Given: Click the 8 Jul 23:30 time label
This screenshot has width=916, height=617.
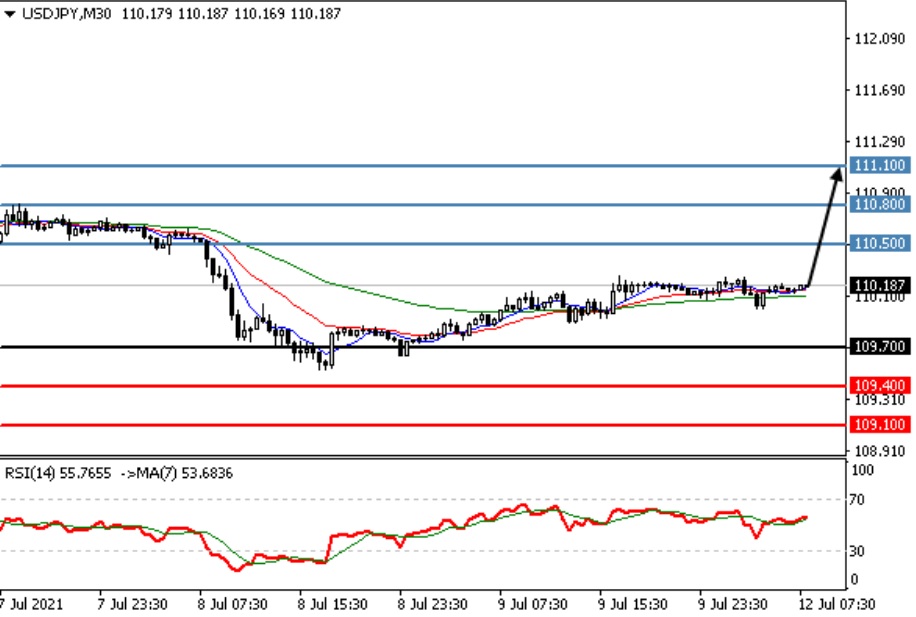Looking at the screenshot, I should coord(432,604).
